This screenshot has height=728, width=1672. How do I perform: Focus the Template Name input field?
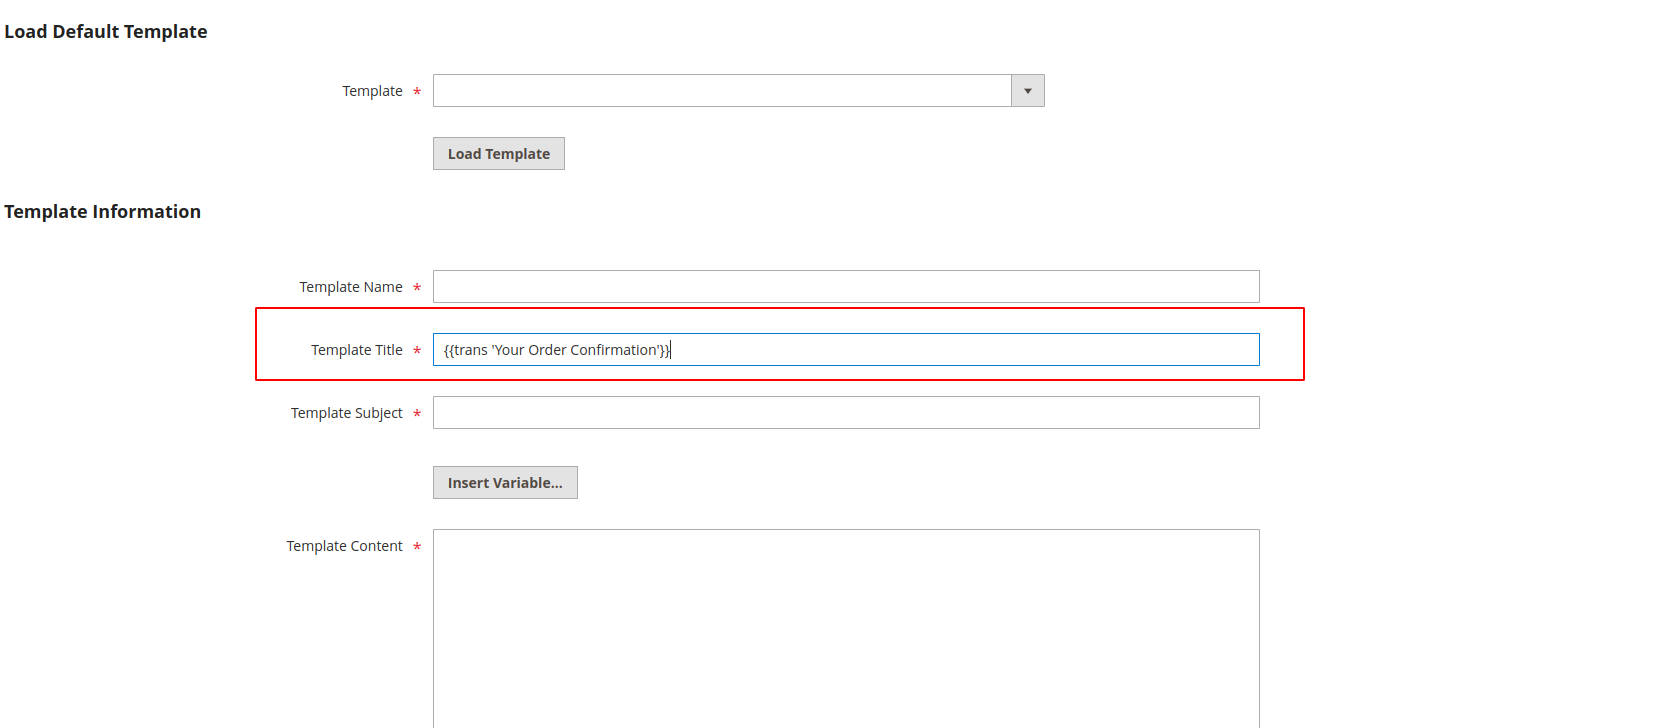pyautogui.click(x=846, y=287)
